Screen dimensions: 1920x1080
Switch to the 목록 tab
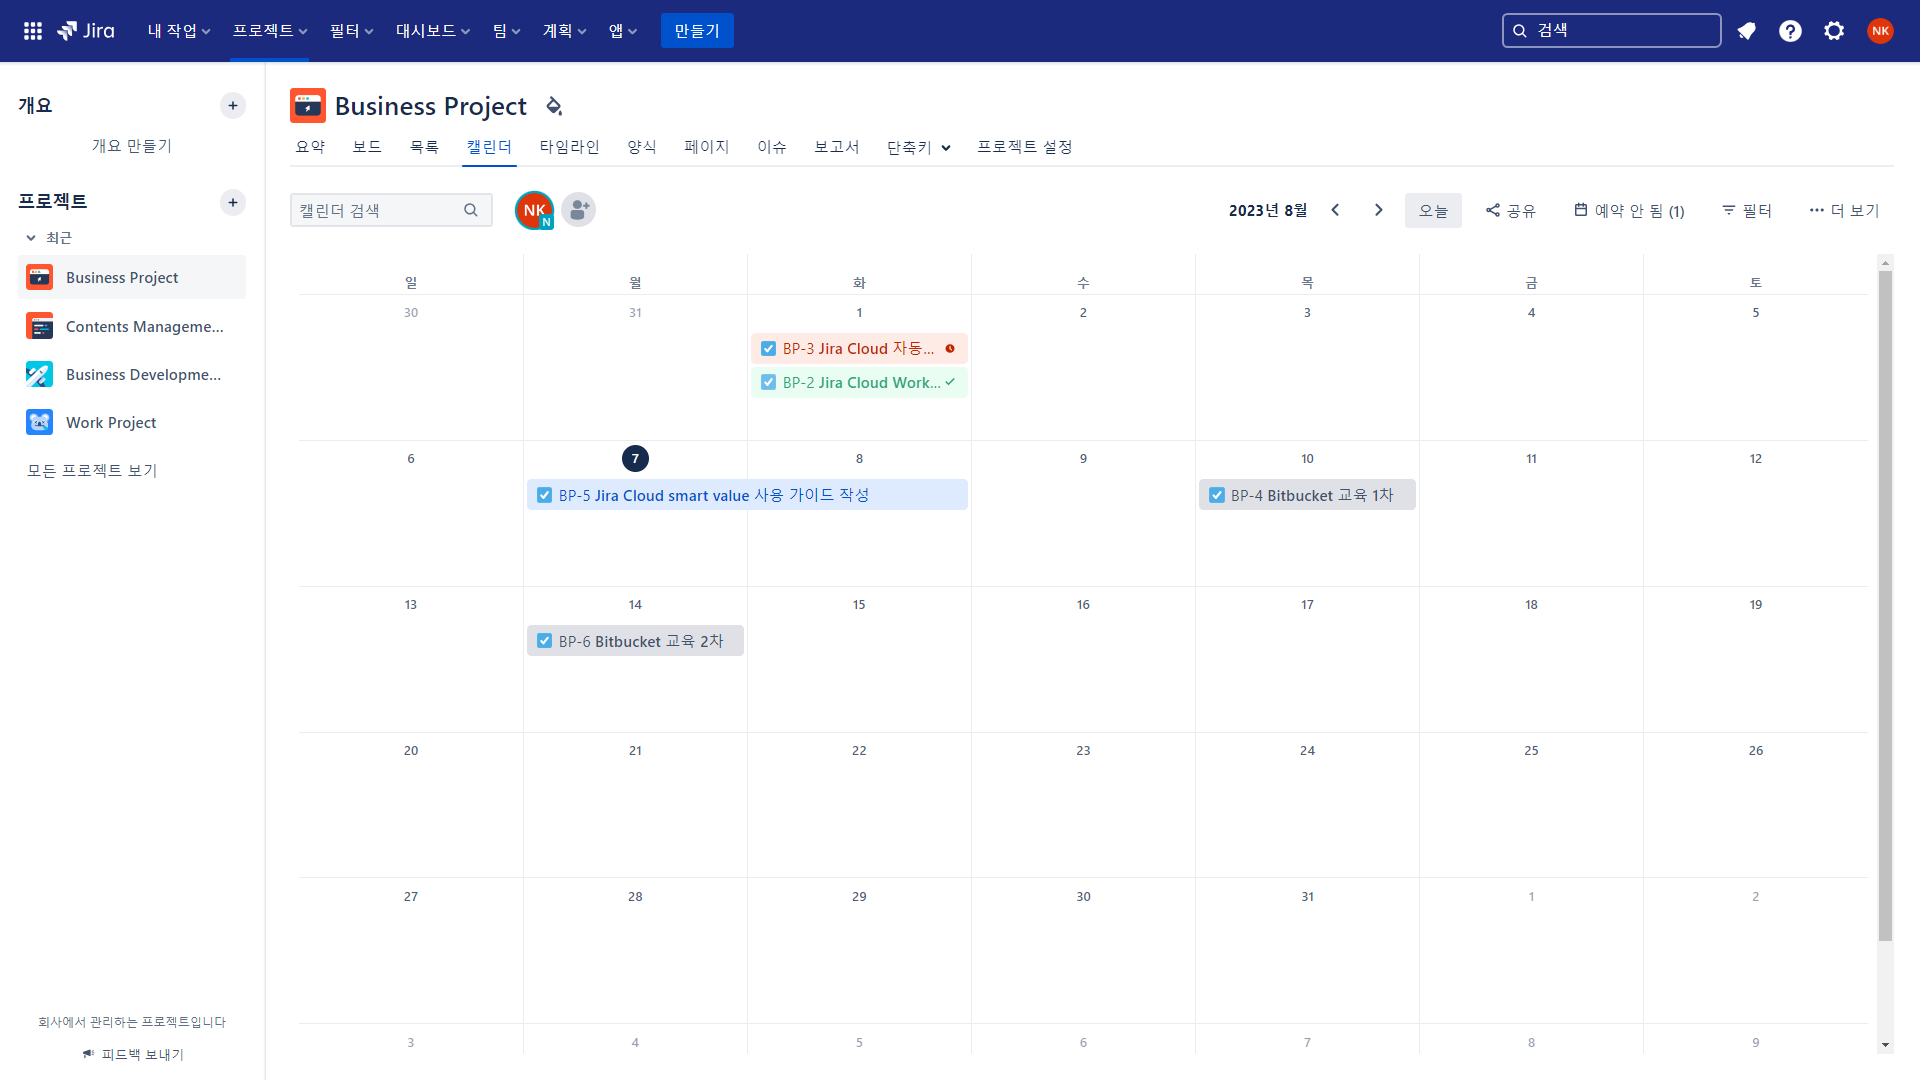coord(424,146)
